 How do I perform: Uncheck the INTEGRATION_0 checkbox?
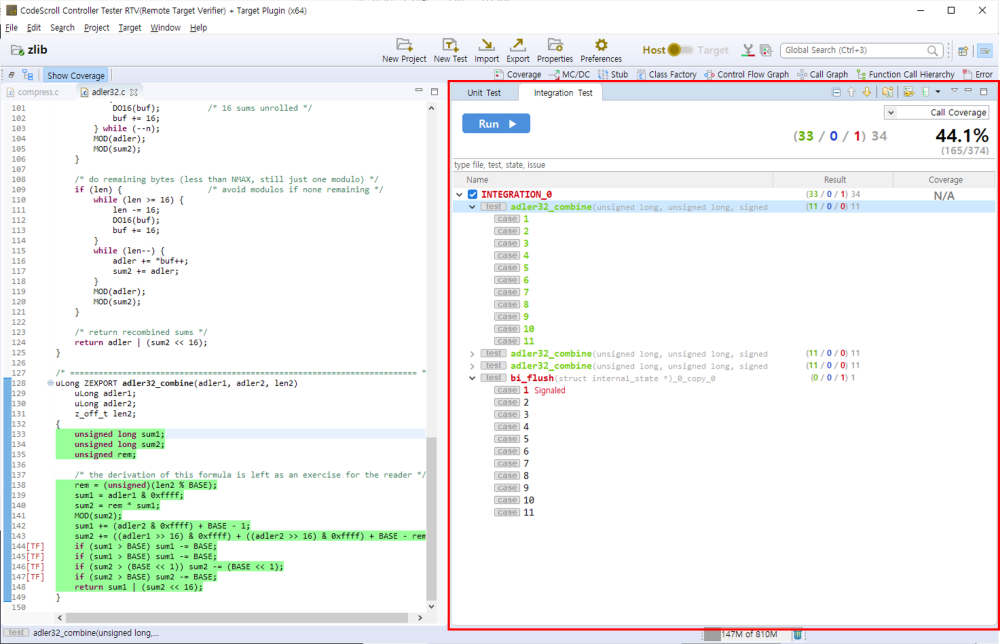(473, 194)
